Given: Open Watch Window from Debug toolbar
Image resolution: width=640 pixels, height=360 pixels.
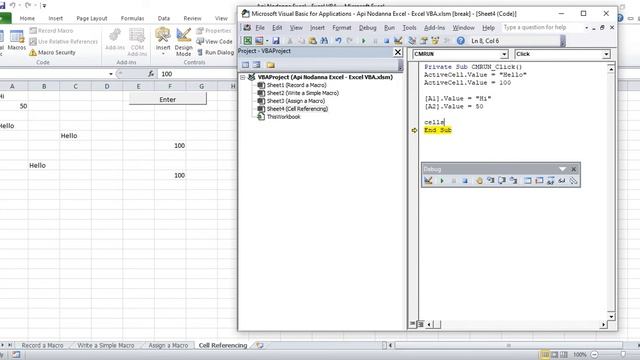Looking at the screenshot, I should click(x=550, y=180).
